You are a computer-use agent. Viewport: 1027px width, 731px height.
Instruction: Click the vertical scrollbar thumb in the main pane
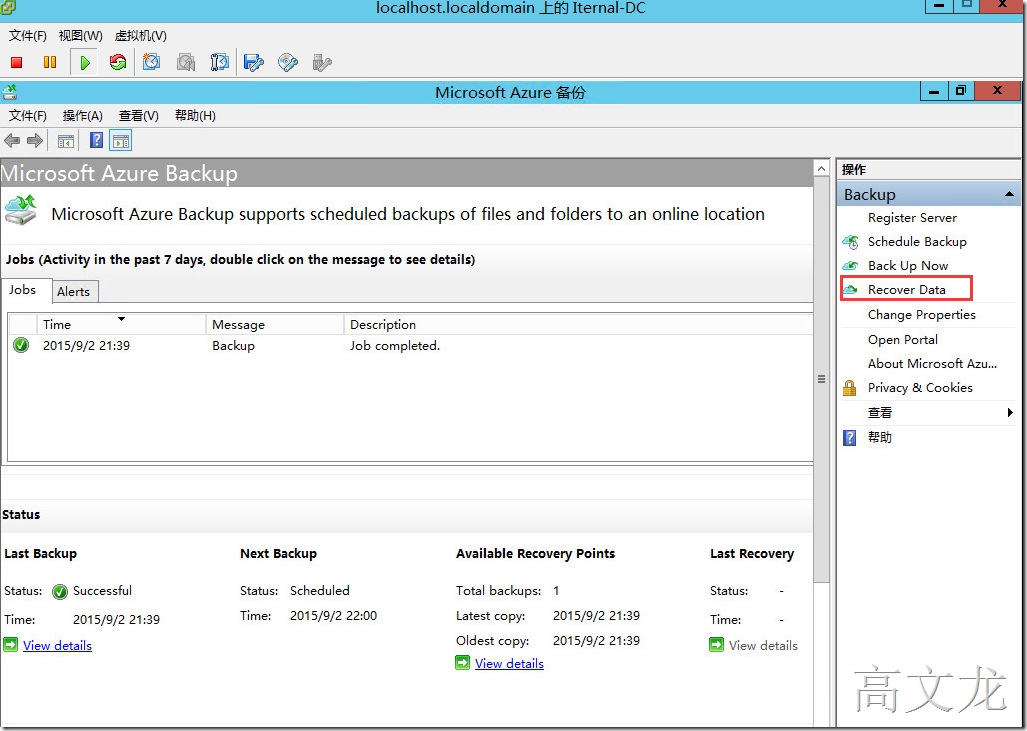click(821, 379)
